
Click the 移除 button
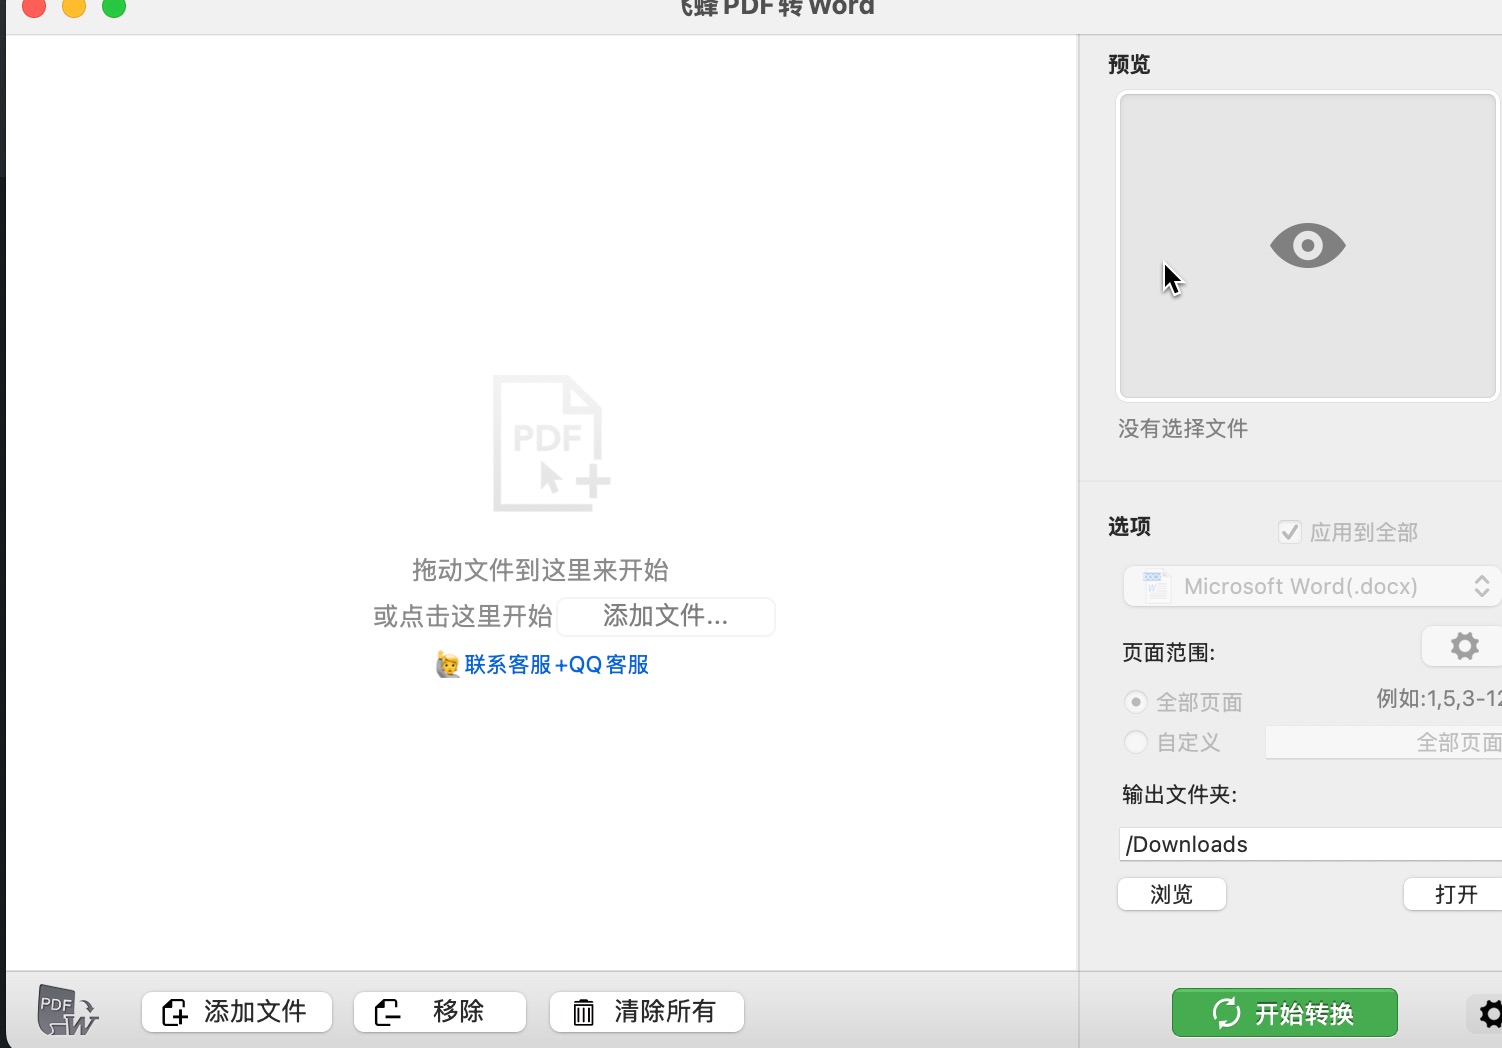pos(439,1012)
